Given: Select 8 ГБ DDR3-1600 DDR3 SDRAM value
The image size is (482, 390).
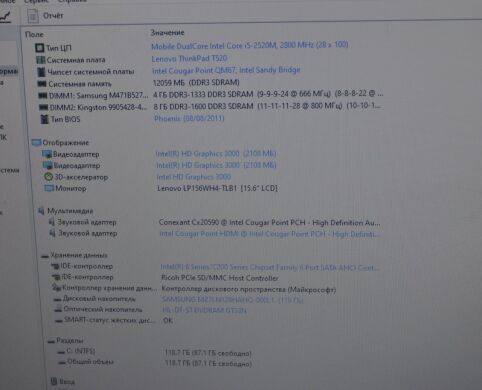Looking at the screenshot, I should pyautogui.click(x=267, y=106).
